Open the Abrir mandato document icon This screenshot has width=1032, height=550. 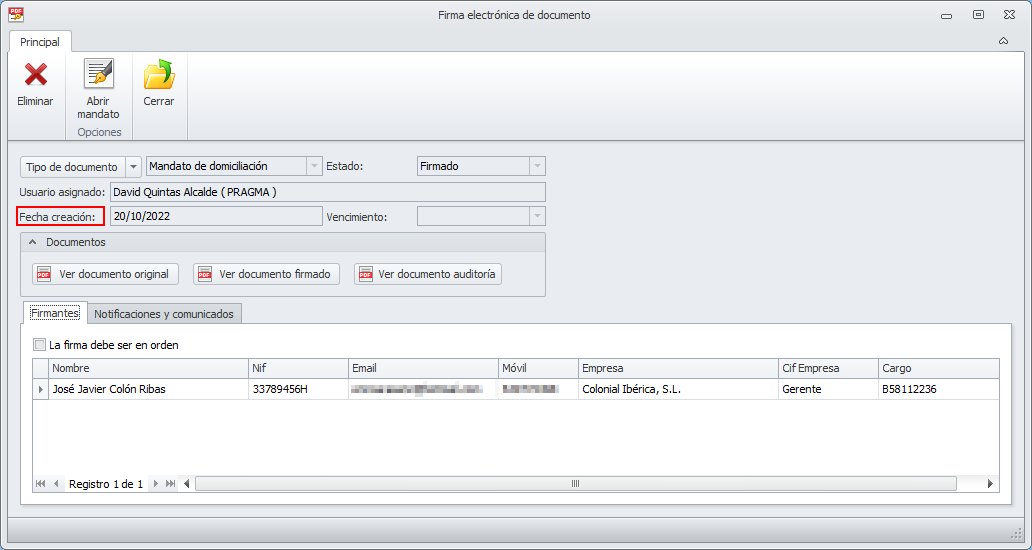click(99, 74)
